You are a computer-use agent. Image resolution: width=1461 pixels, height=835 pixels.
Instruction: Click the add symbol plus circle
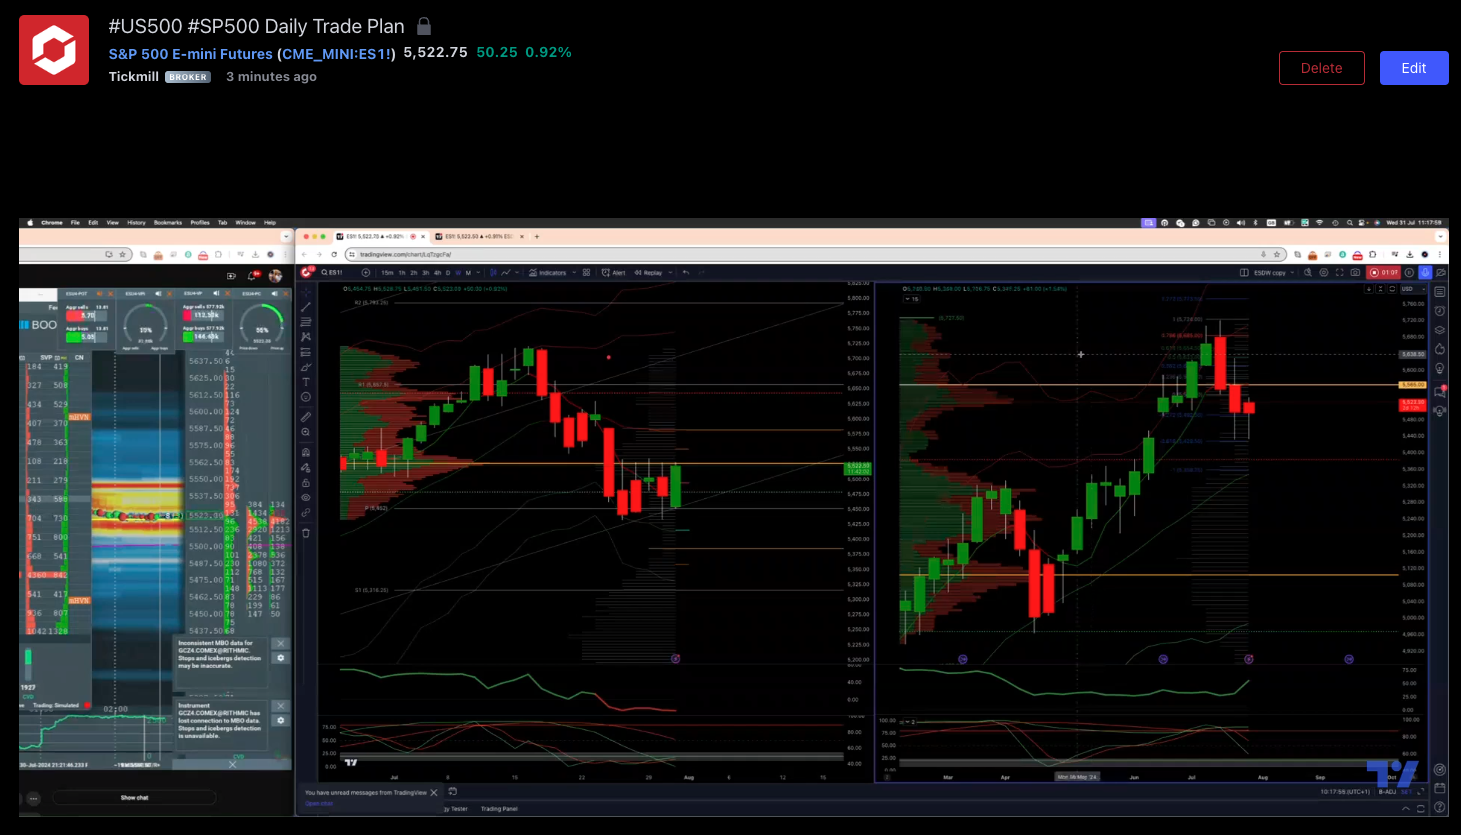366,272
